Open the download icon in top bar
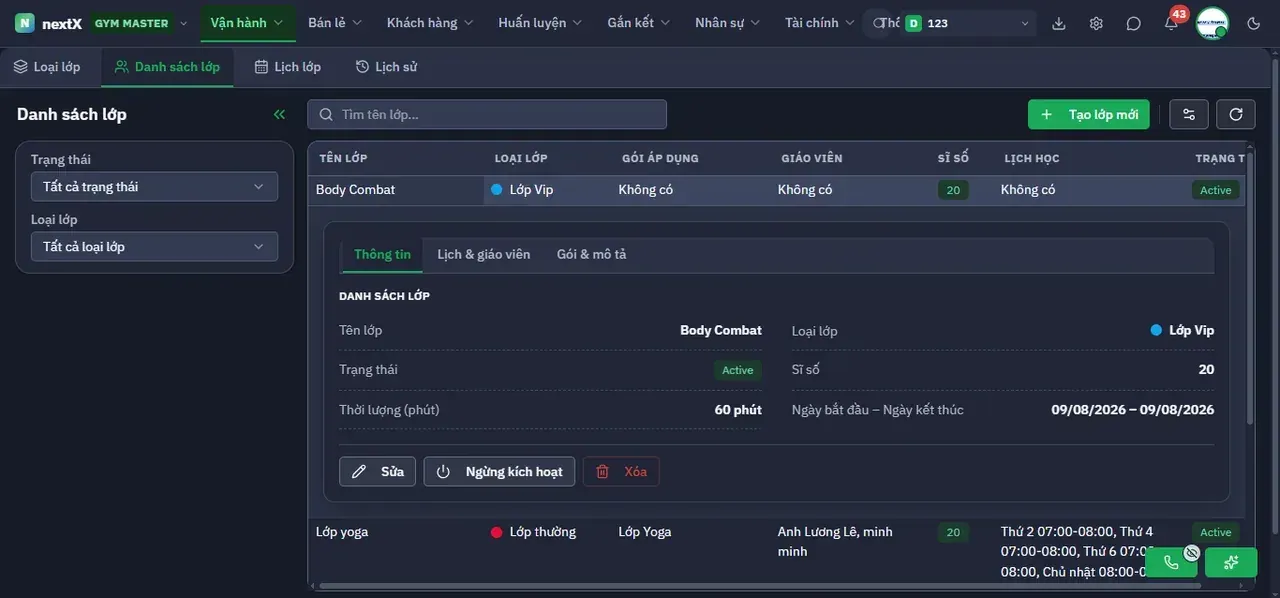Viewport: 1280px width, 598px height. point(1059,23)
